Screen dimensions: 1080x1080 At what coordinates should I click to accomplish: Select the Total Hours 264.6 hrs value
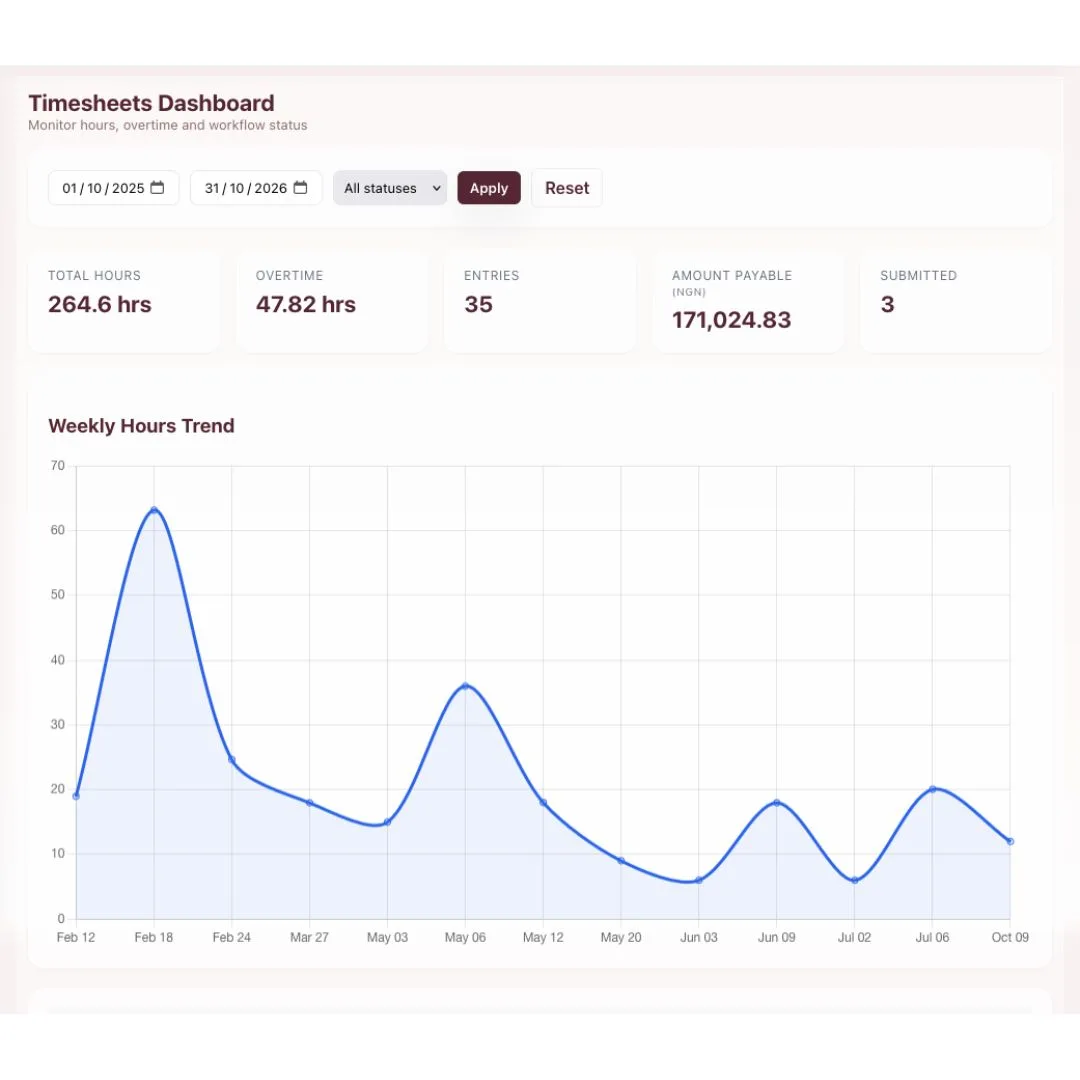pyautogui.click(x=100, y=304)
